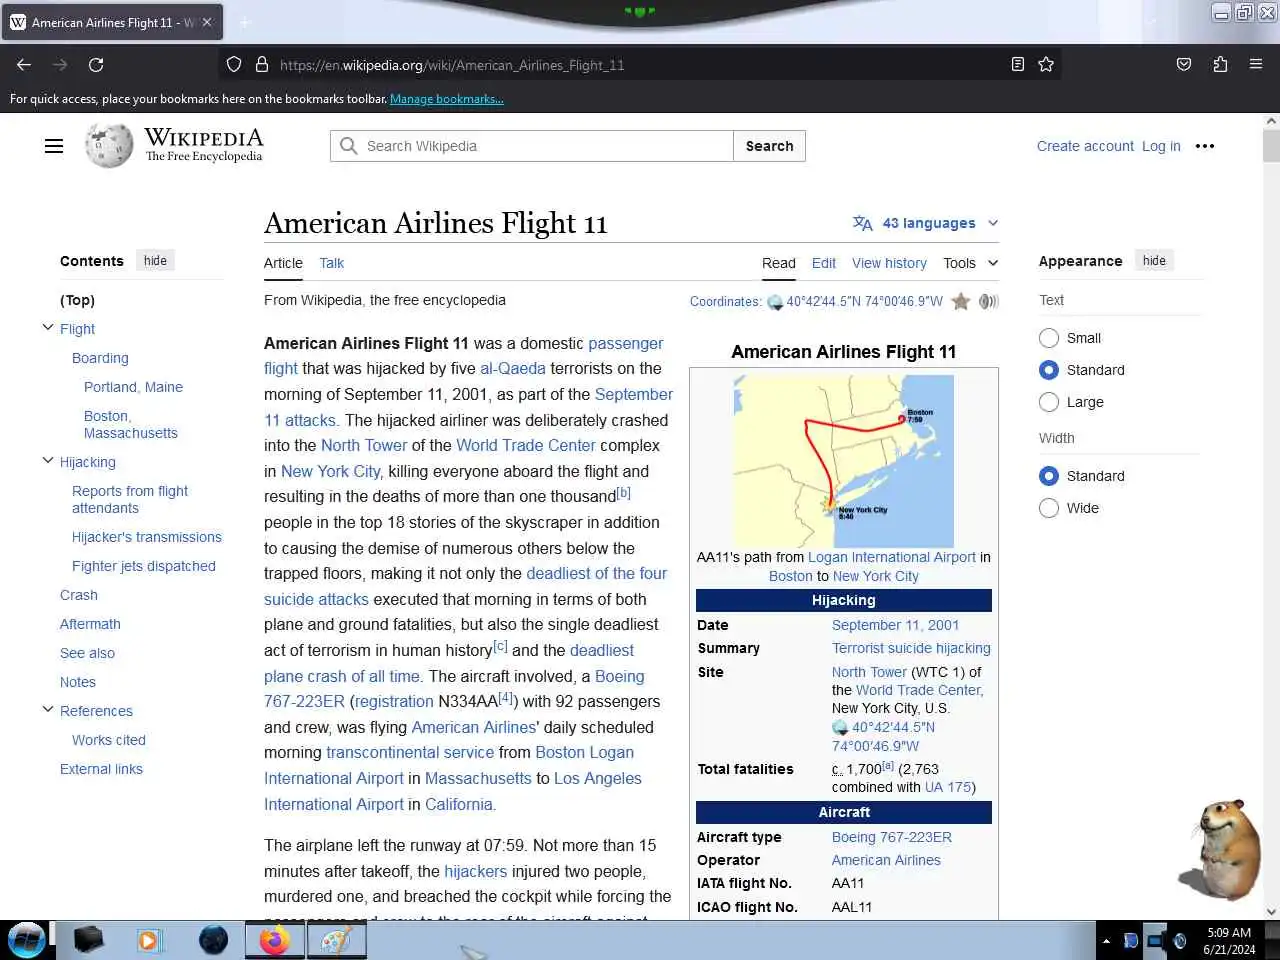This screenshot has width=1280, height=960.
Task: Open the Paint app in the taskbar
Action: pos(336,940)
